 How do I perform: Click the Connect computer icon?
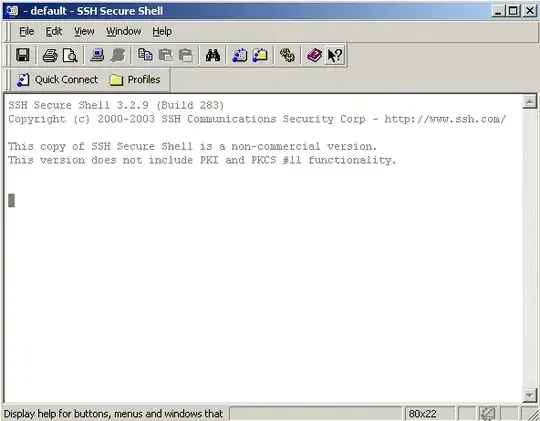coord(97,55)
